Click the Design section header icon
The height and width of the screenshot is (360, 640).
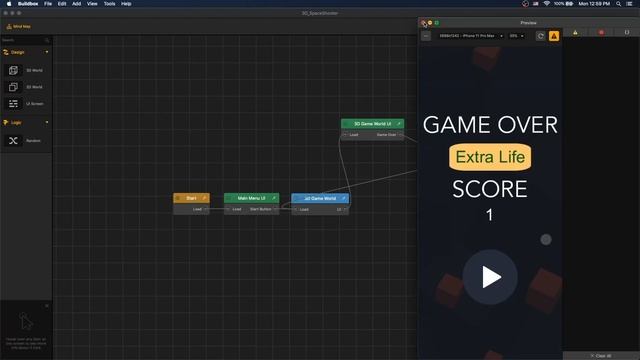click(6, 52)
